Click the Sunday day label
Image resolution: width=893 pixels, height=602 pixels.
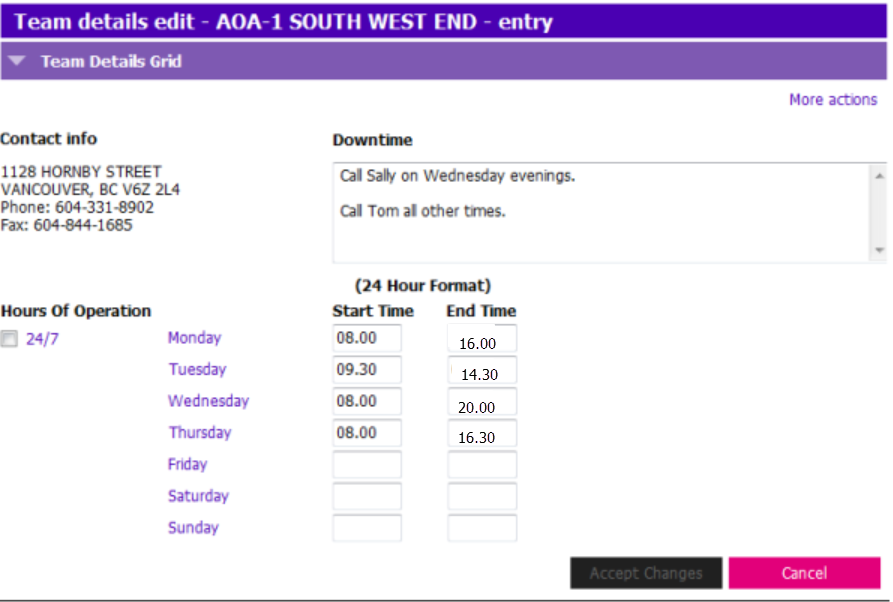pyautogui.click(x=193, y=527)
